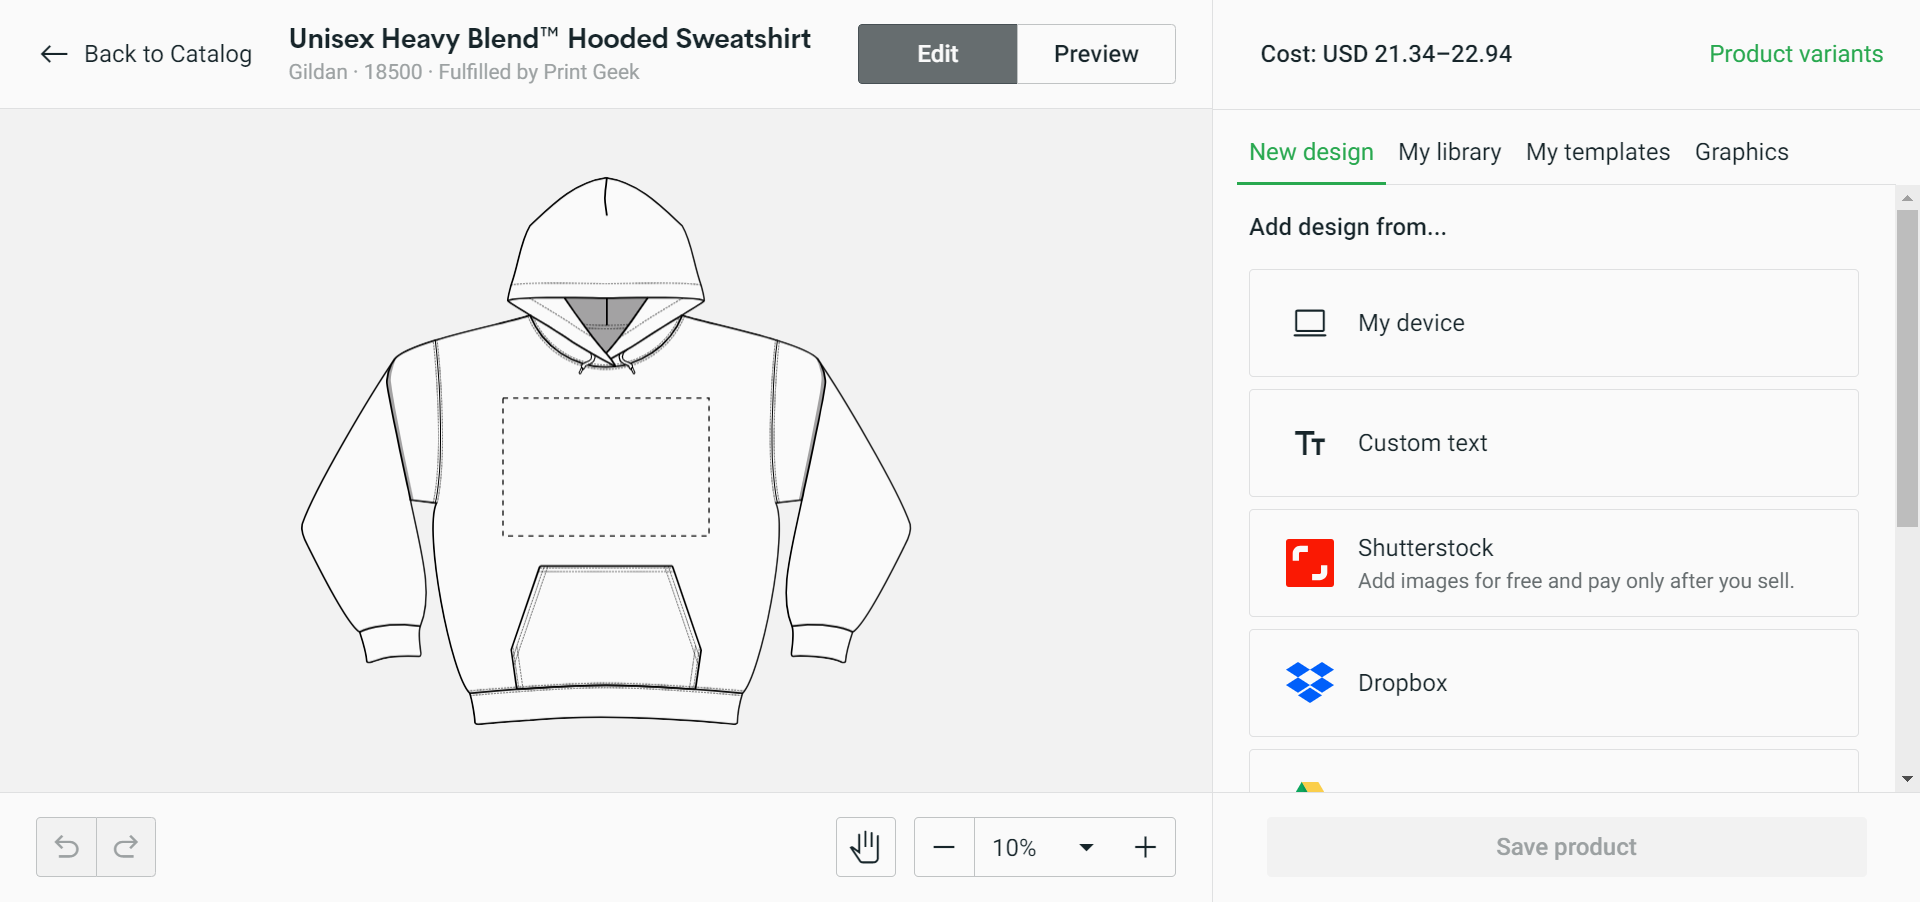
Task: Add a Custom text element
Action: (1552, 443)
